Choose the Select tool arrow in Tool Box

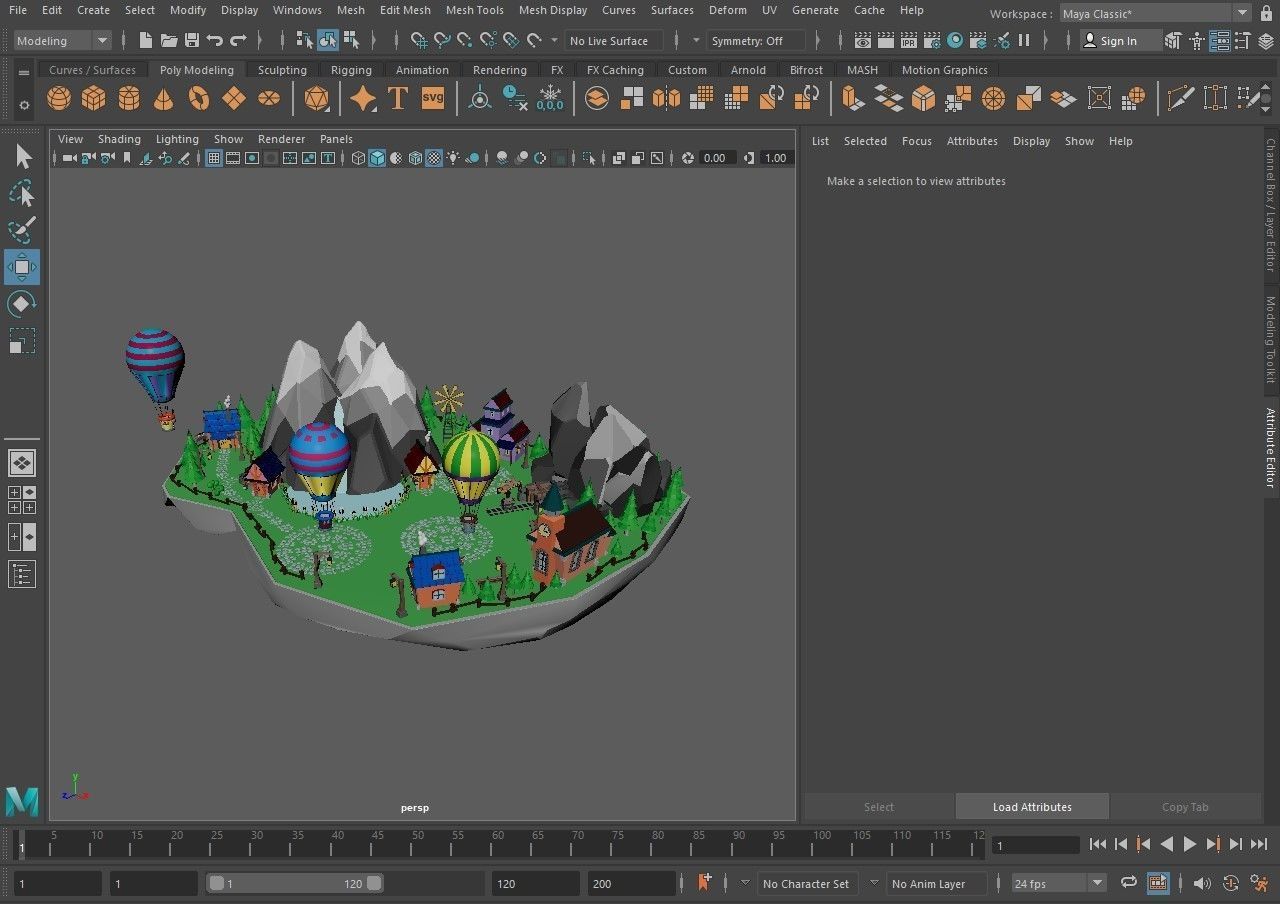click(22, 157)
